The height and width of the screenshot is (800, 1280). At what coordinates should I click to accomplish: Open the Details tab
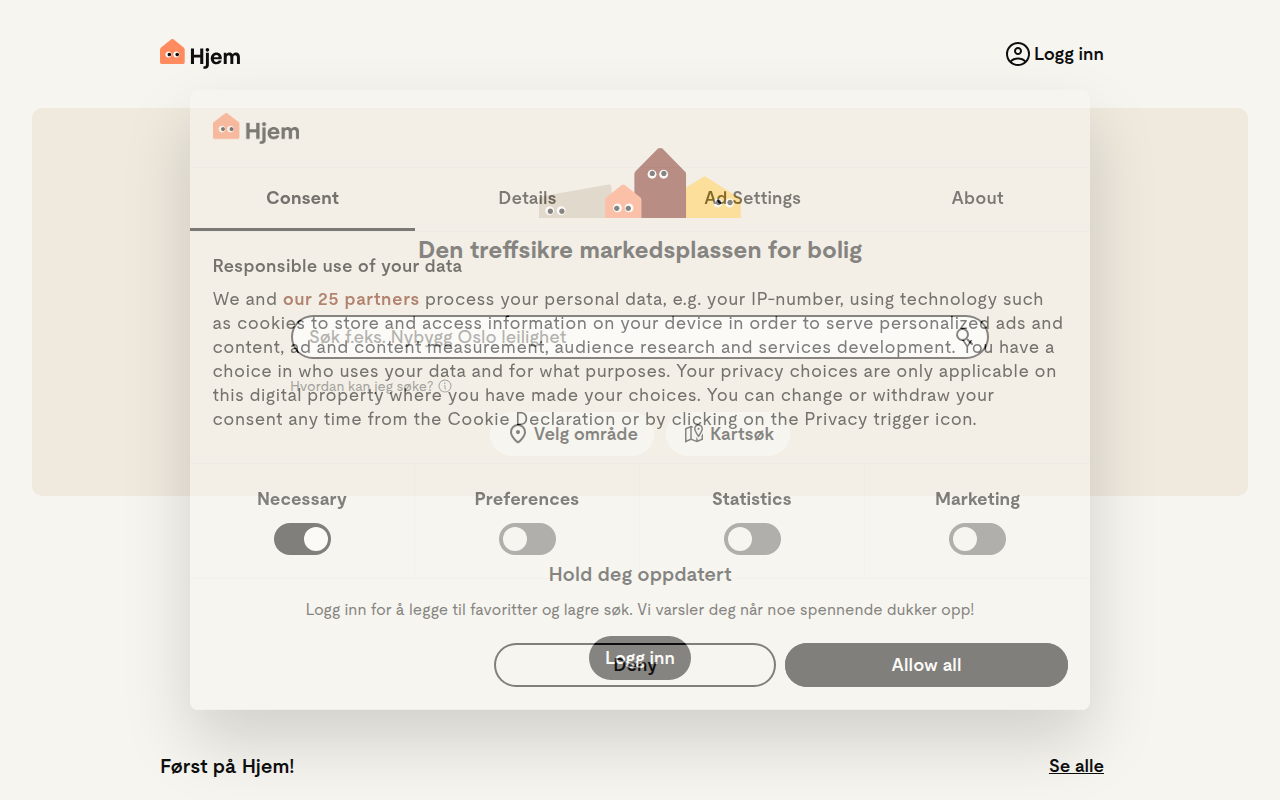tap(527, 198)
